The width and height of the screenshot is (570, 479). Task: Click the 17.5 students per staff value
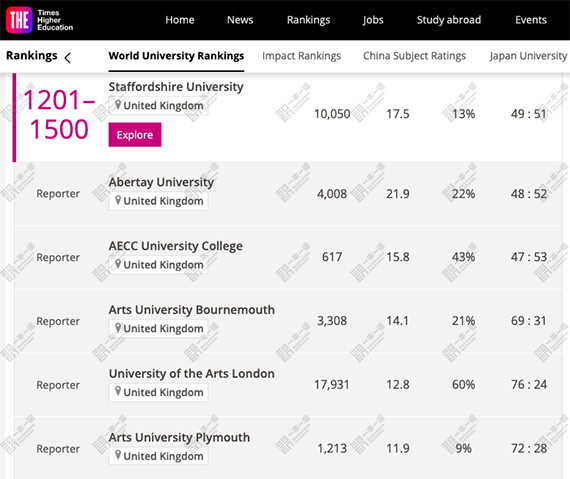tap(398, 114)
